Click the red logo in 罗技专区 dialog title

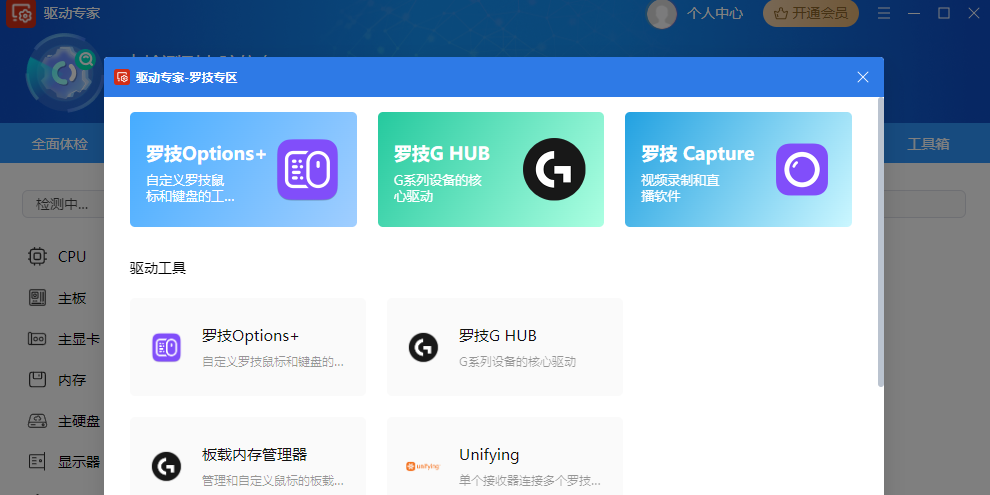(122, 77)
